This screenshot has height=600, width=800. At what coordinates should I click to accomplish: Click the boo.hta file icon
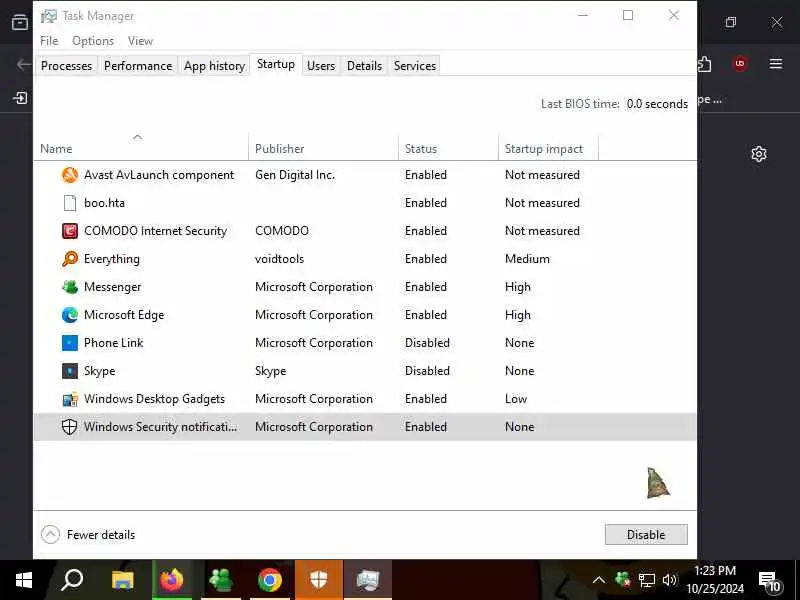pos(70,203)
